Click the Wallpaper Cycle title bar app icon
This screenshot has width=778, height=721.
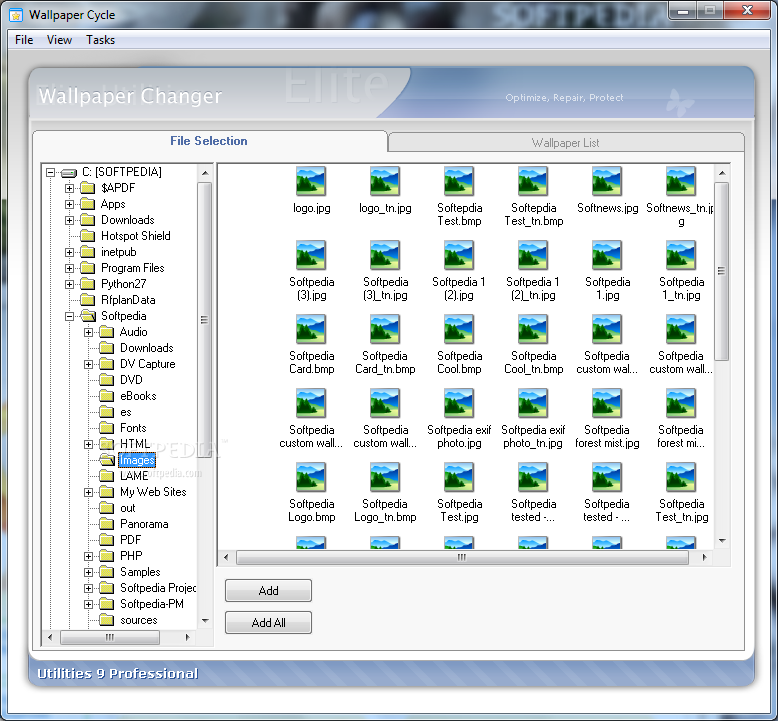16,15
